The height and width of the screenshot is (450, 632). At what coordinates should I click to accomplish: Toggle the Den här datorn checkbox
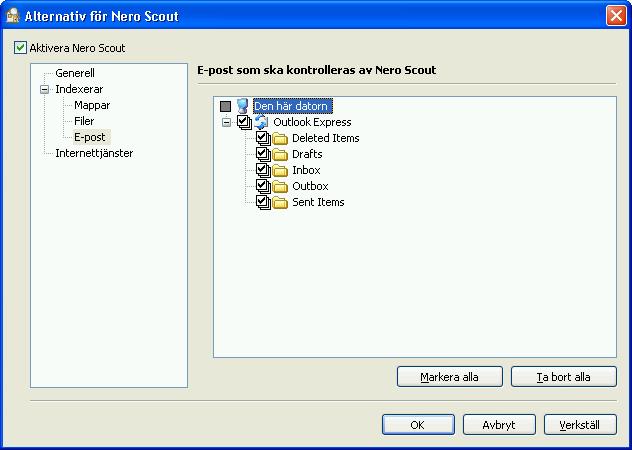225,106
